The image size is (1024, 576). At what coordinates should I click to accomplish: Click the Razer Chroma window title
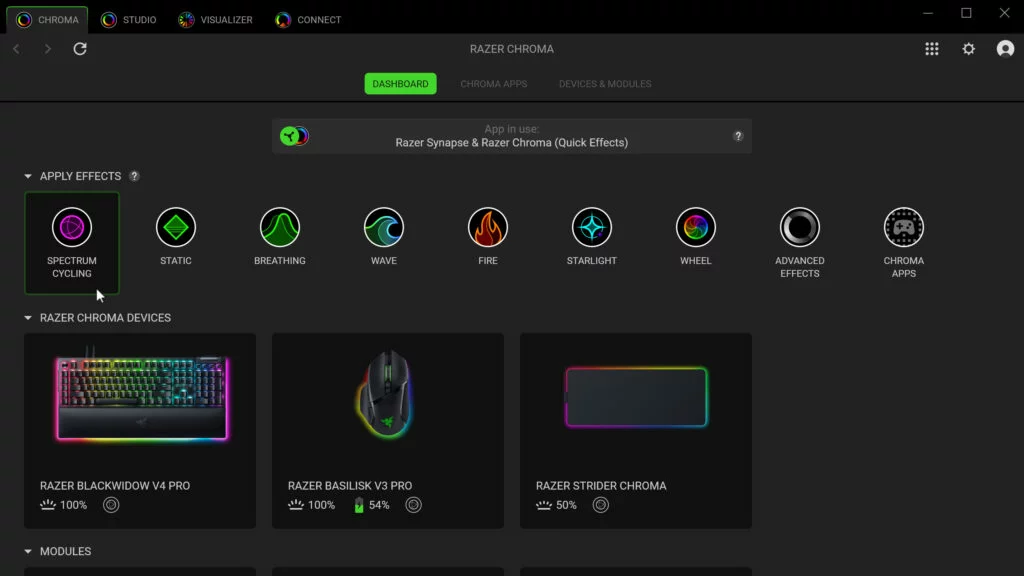pyautogui.click(x=511, y=49)
